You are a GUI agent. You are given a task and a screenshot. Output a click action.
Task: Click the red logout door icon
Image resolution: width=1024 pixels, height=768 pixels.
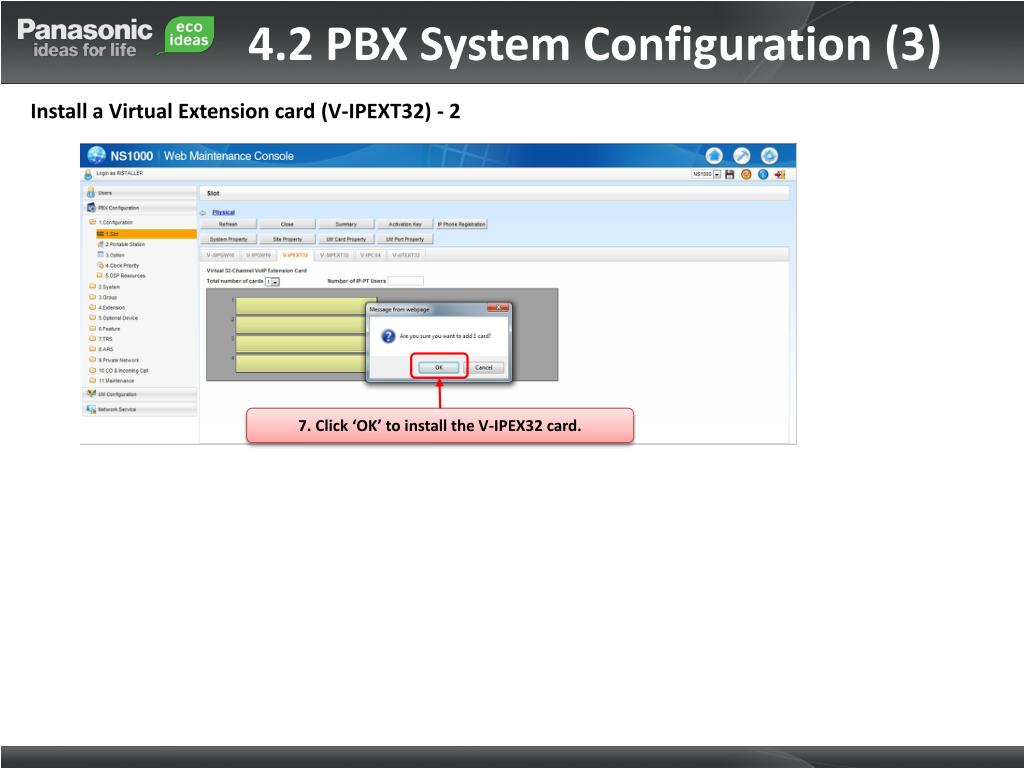780,174
